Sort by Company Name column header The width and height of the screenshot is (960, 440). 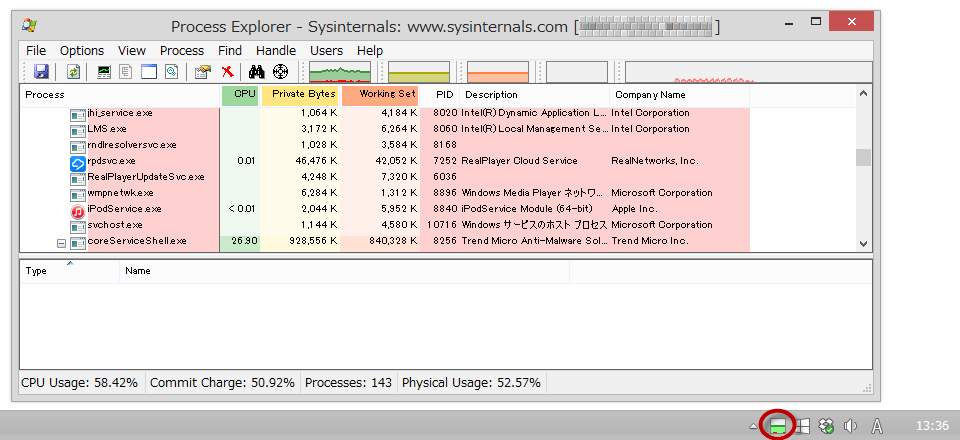pos(680,95)
